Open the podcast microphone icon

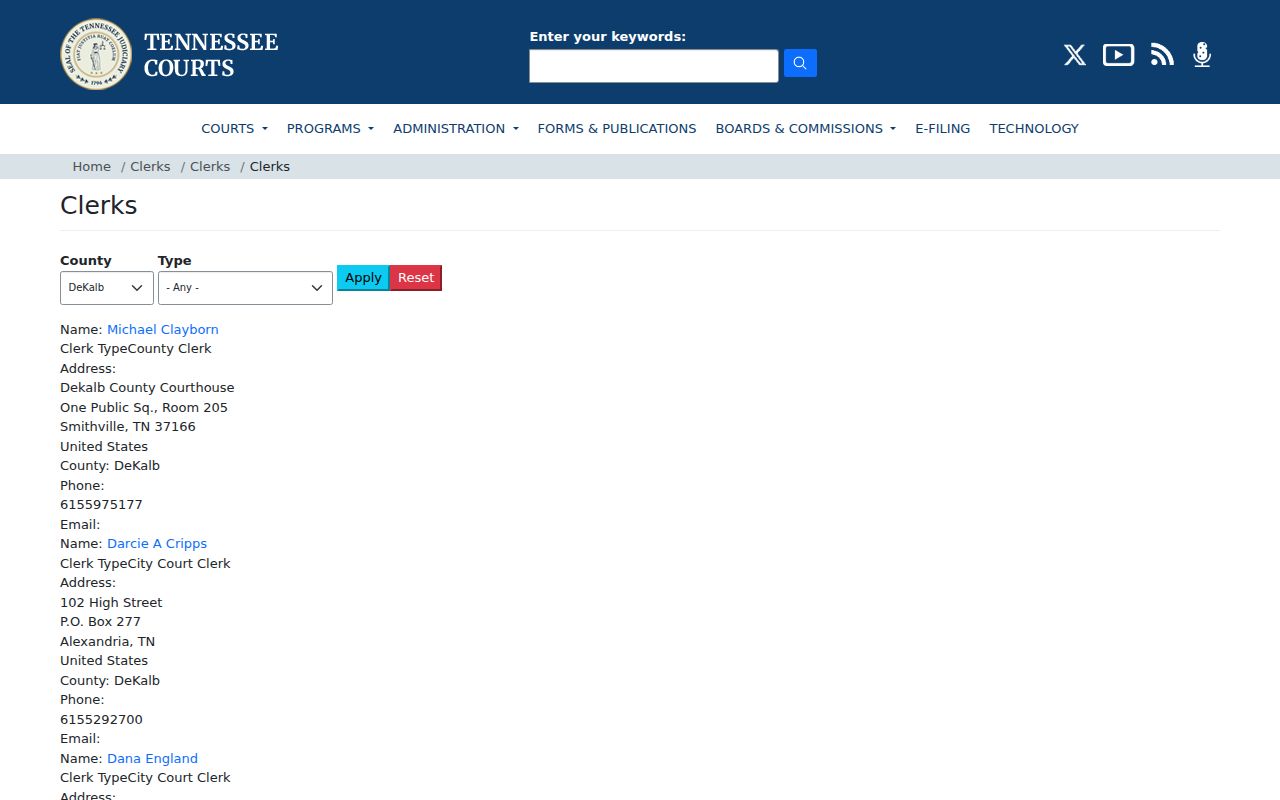1202,55
